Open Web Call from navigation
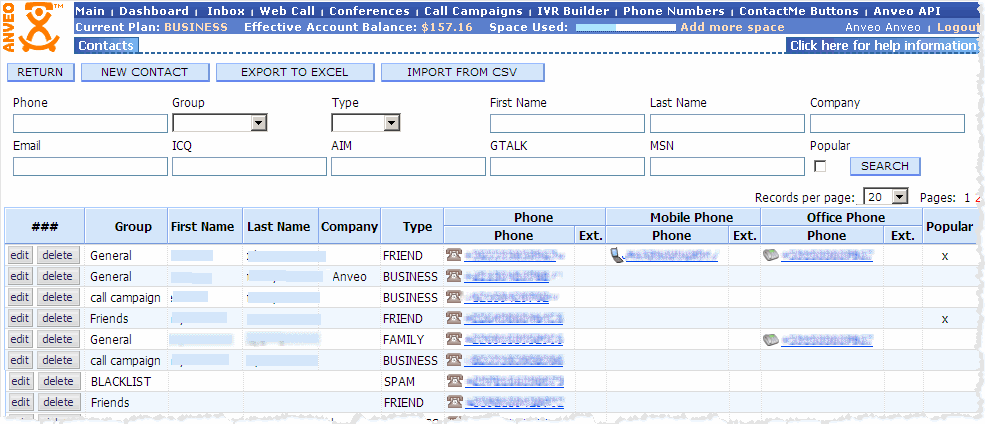Image resolution: width=985 pixels, height=424 pixels. tap(287, 11)
